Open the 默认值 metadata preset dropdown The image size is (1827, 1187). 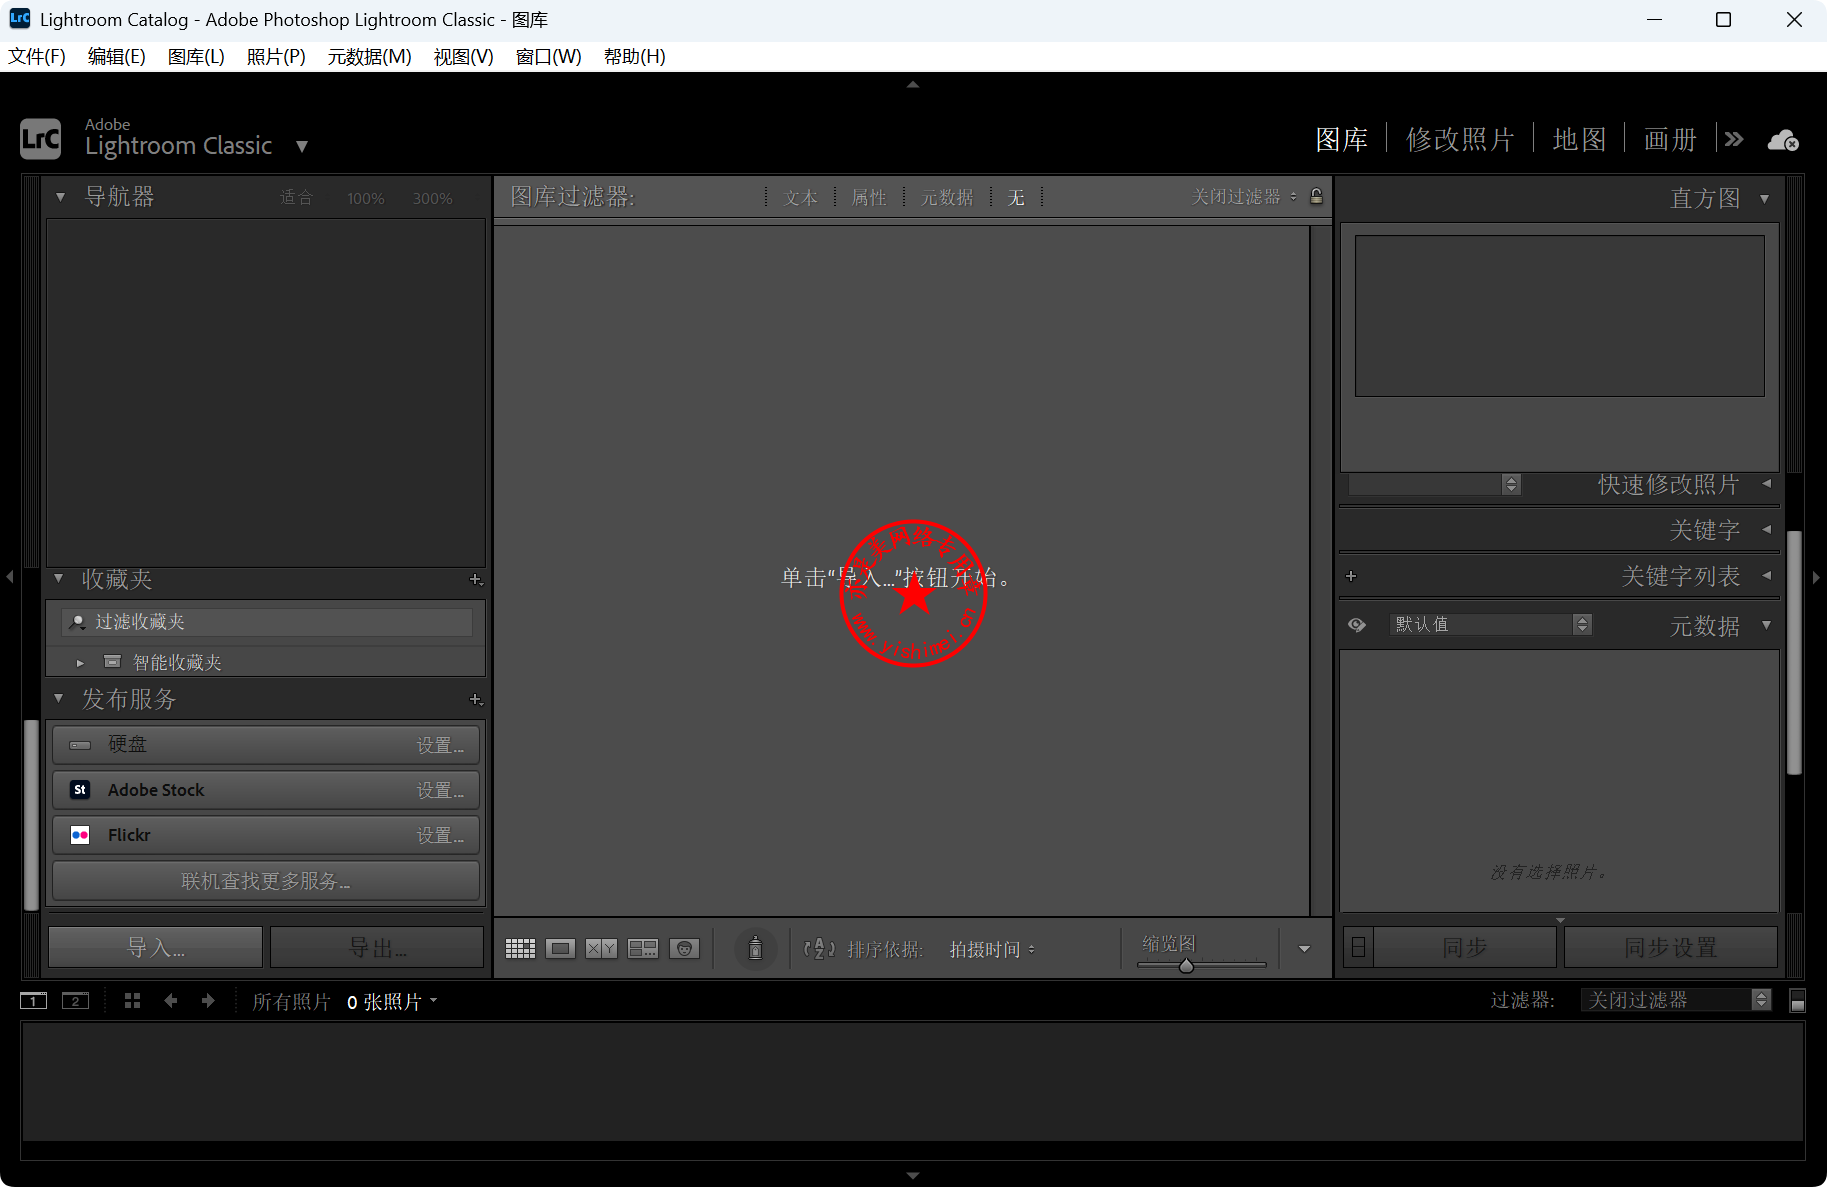[1490, 625]
